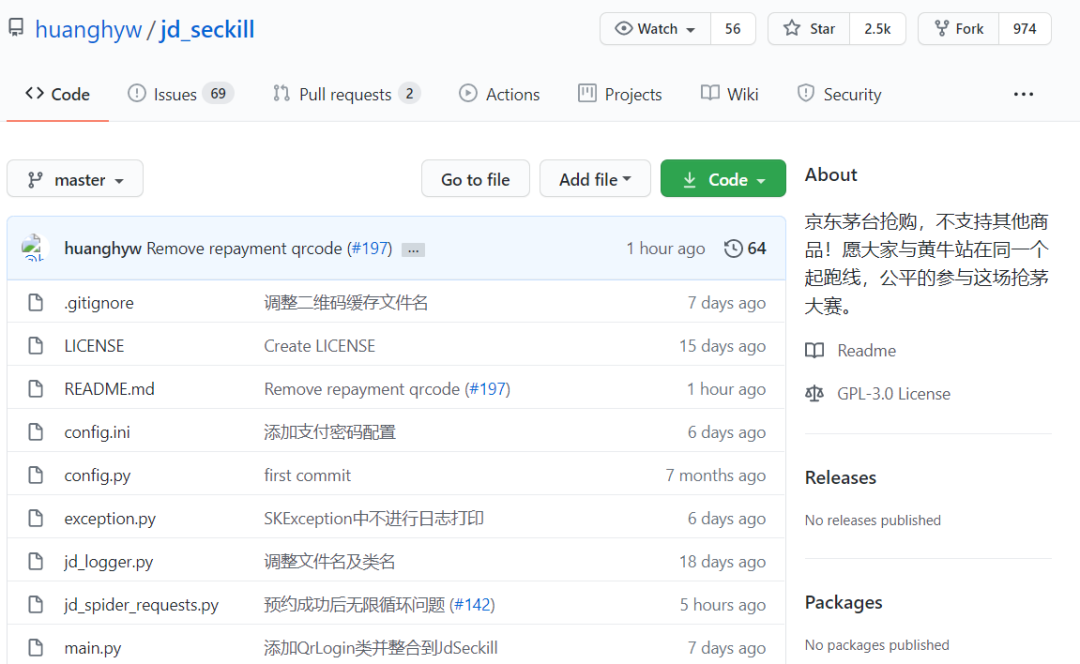1080x664 pixels.
Task: Open the exception.py file
Action: [x=110, y=519]
